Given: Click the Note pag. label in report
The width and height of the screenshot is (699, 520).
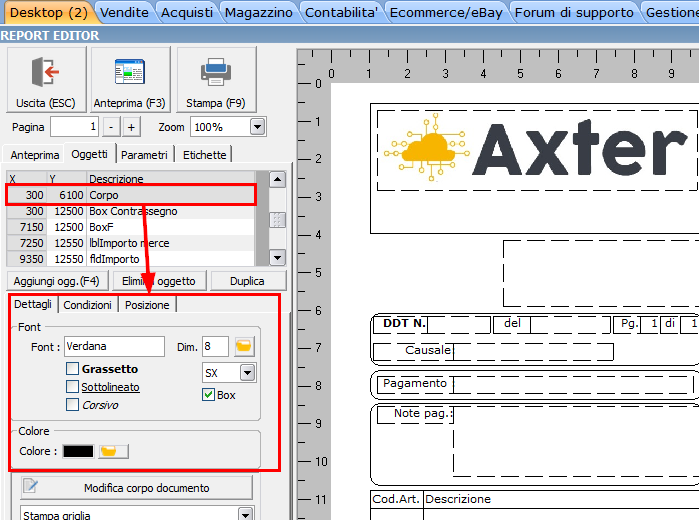Looking at the screenshot, I should click(x=423, y=413).
